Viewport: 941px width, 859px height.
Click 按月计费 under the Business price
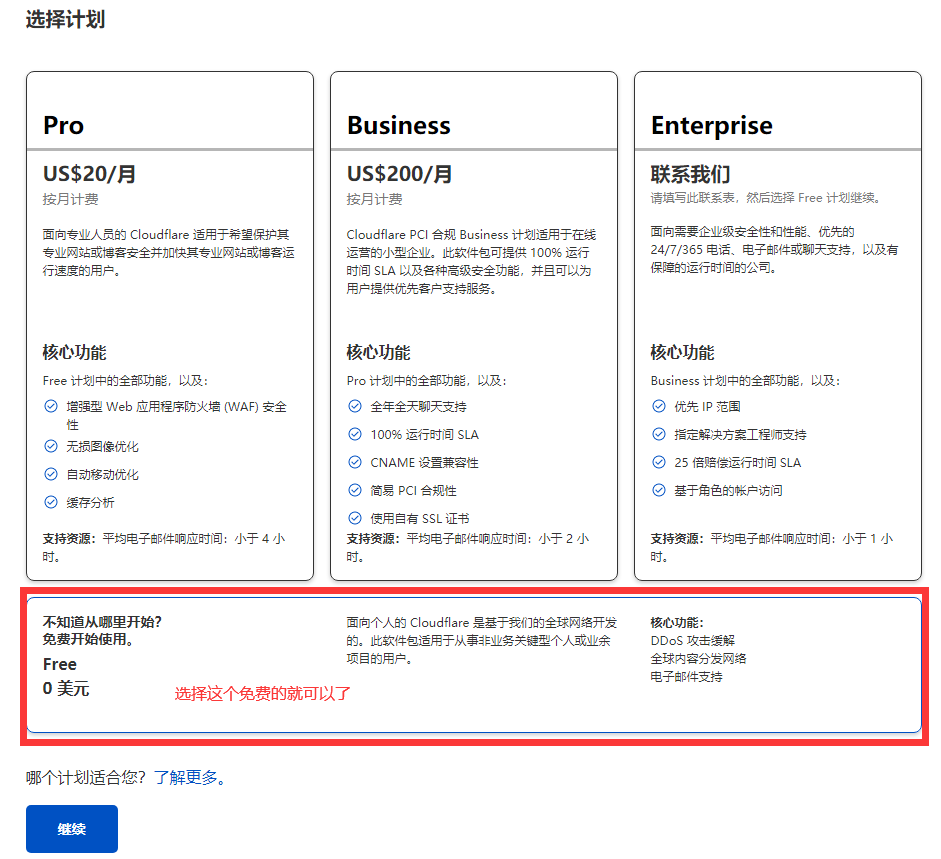tap(374, 199)
